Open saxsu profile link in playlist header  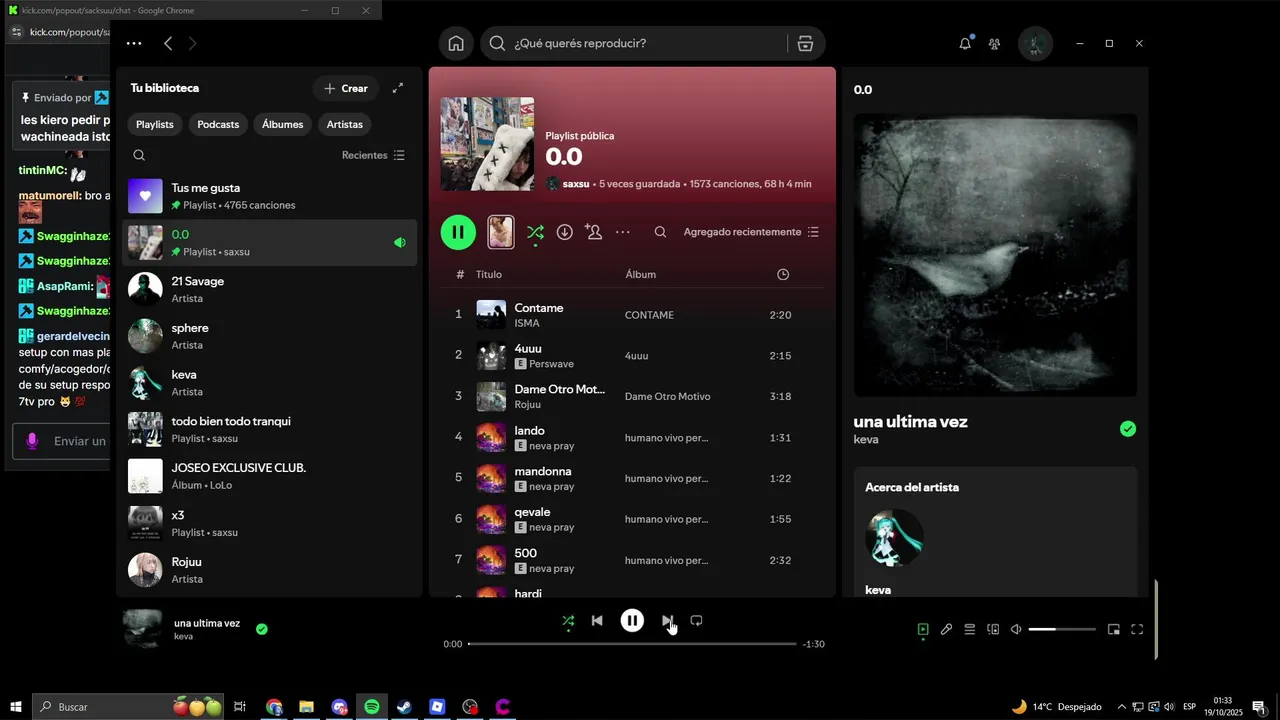[x=576, y=184]
